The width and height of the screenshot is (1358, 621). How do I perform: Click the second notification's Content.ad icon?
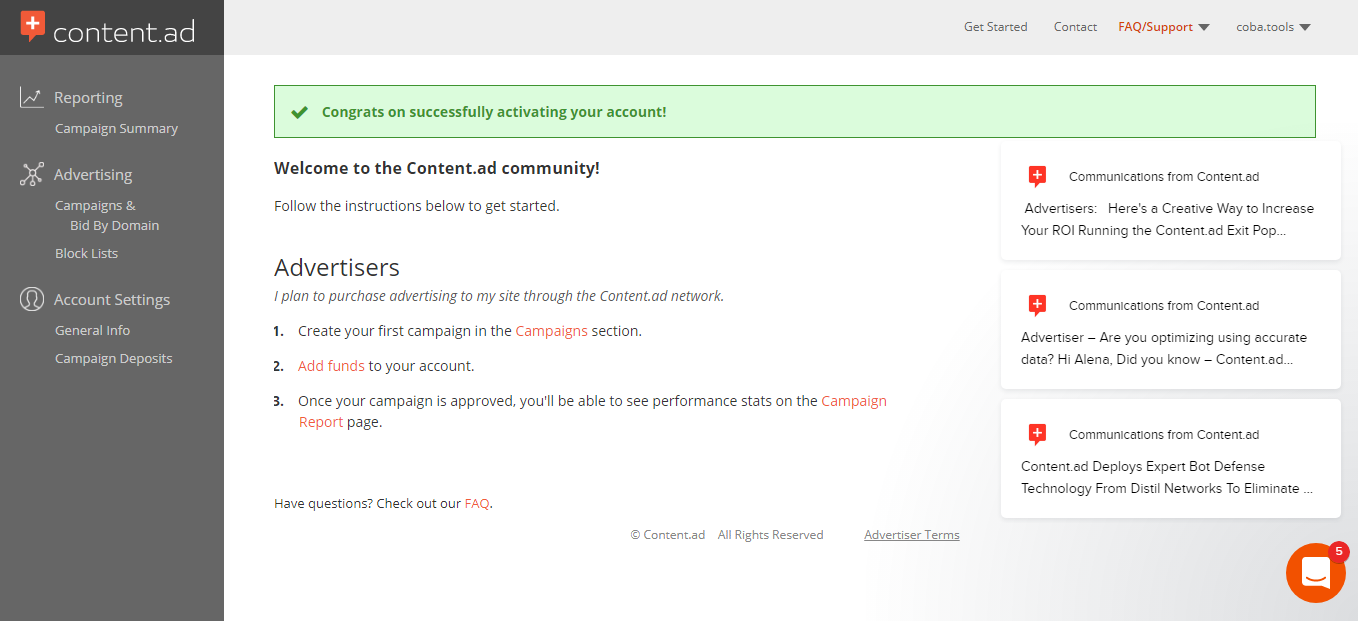click(x=1037, y=306)
